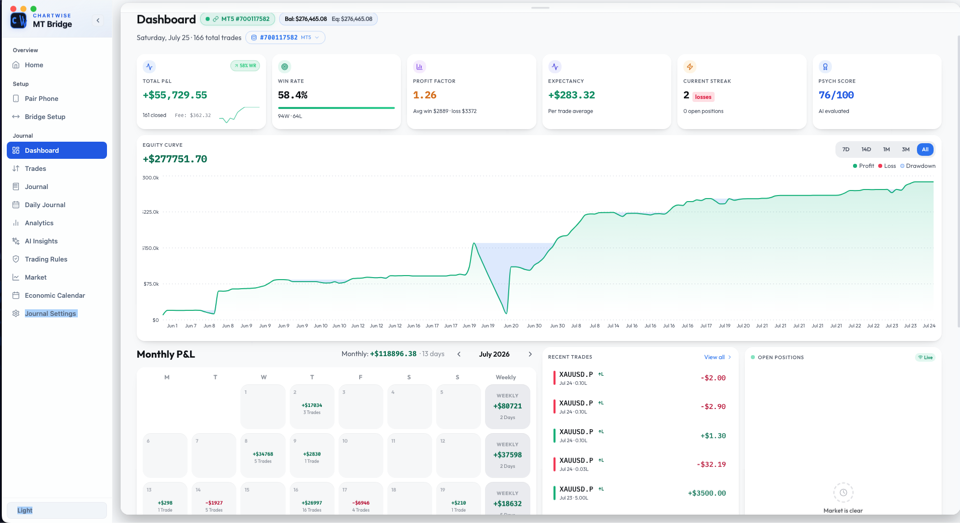960x523 pixels.
Task: Select the 3M equity curve range
Action: click(x=906, y=149)
